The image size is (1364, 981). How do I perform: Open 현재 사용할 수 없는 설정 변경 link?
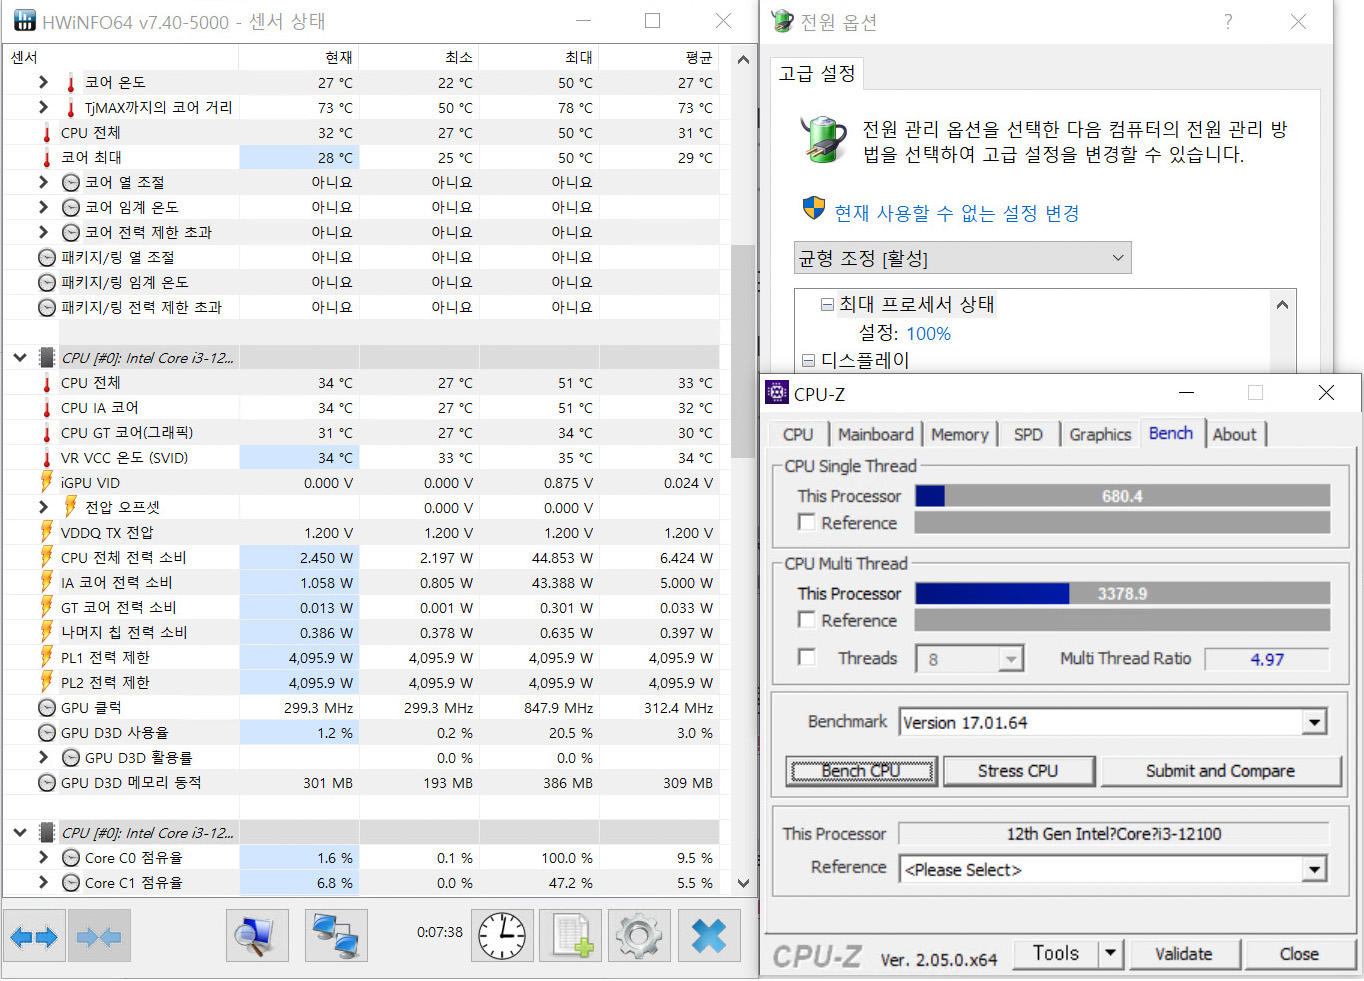coord(957,213)
